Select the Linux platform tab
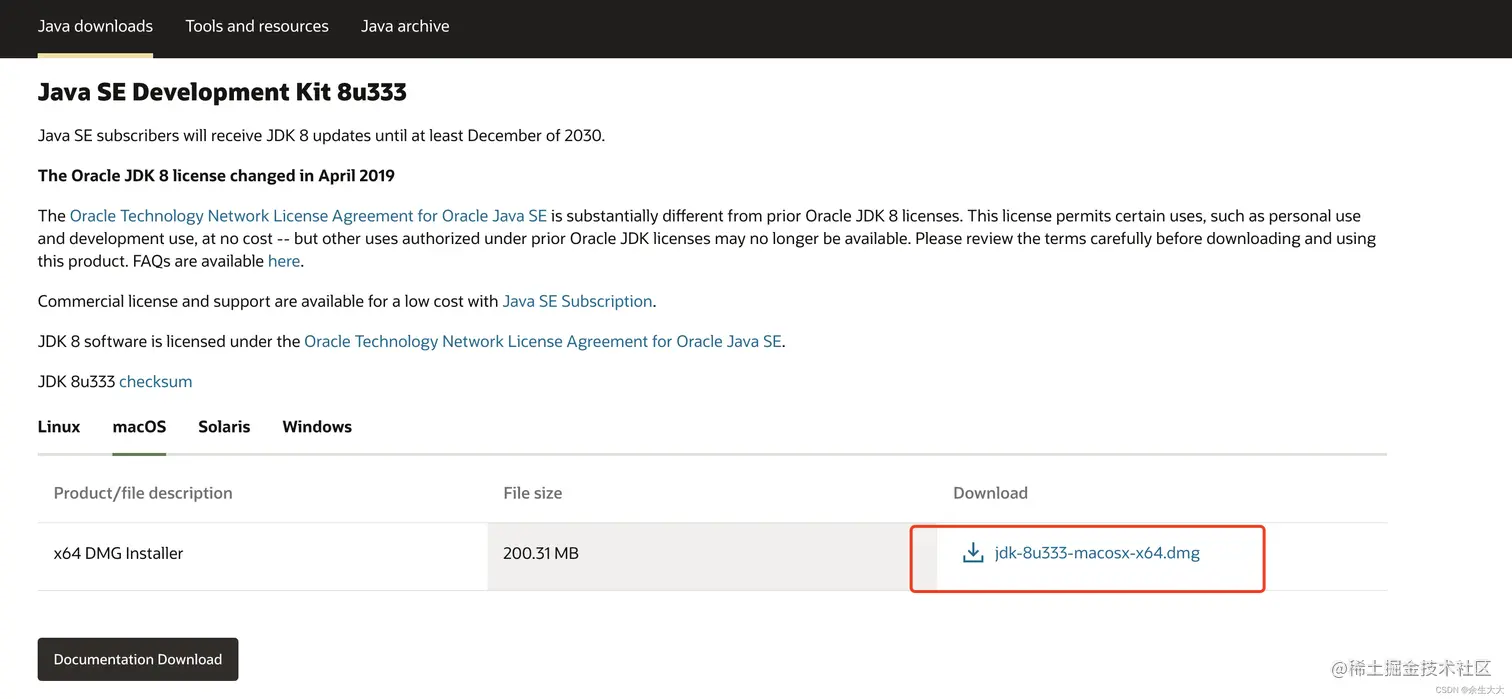The width and height of the screenshot is (1512, 699). 59,427
